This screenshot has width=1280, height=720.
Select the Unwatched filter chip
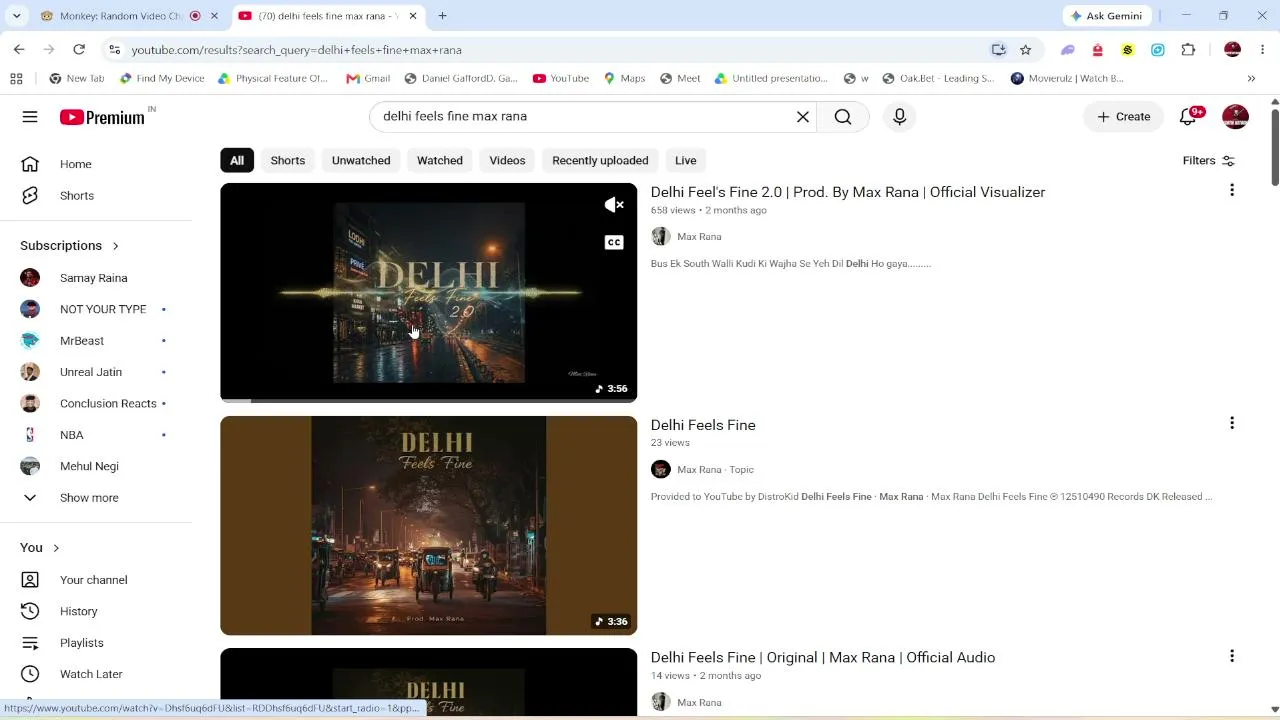click(x=361, y=160)
